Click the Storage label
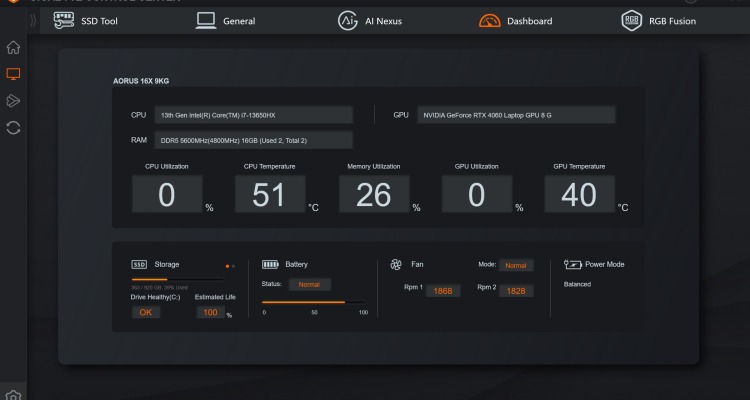 pyautogui.click(x=166, y=265)
